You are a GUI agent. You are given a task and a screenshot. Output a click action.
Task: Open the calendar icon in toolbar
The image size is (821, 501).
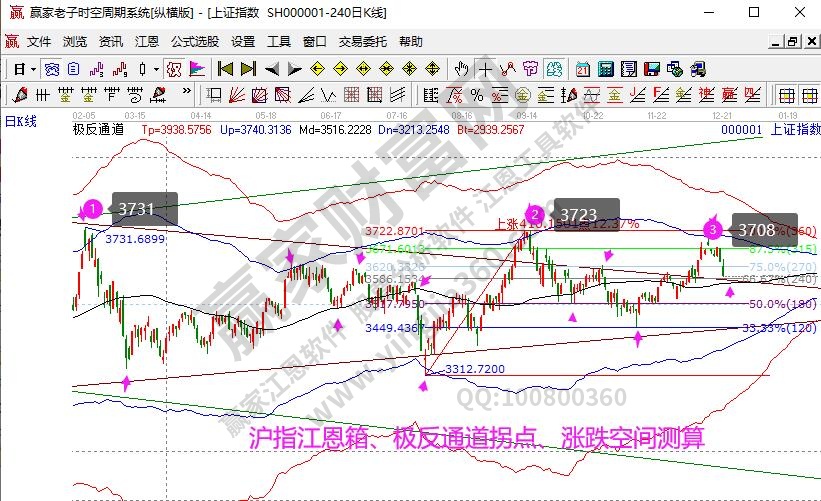pos(583,69)
